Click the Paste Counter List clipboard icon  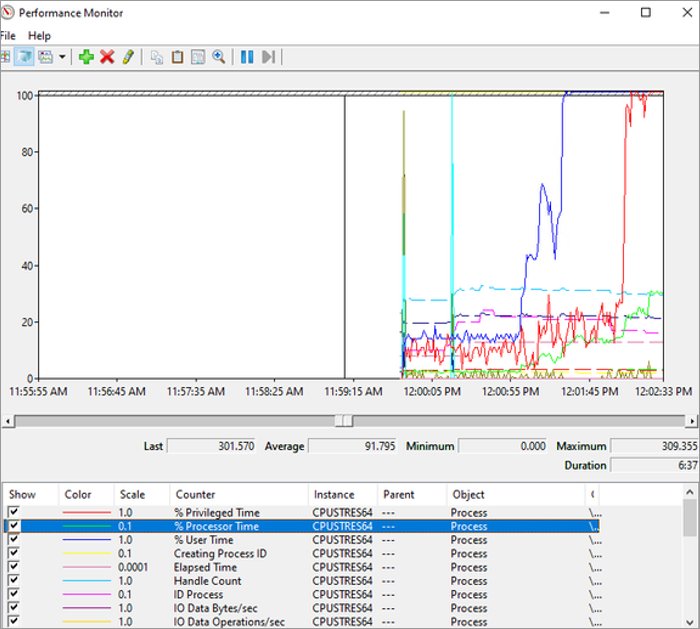coord(177,57)
